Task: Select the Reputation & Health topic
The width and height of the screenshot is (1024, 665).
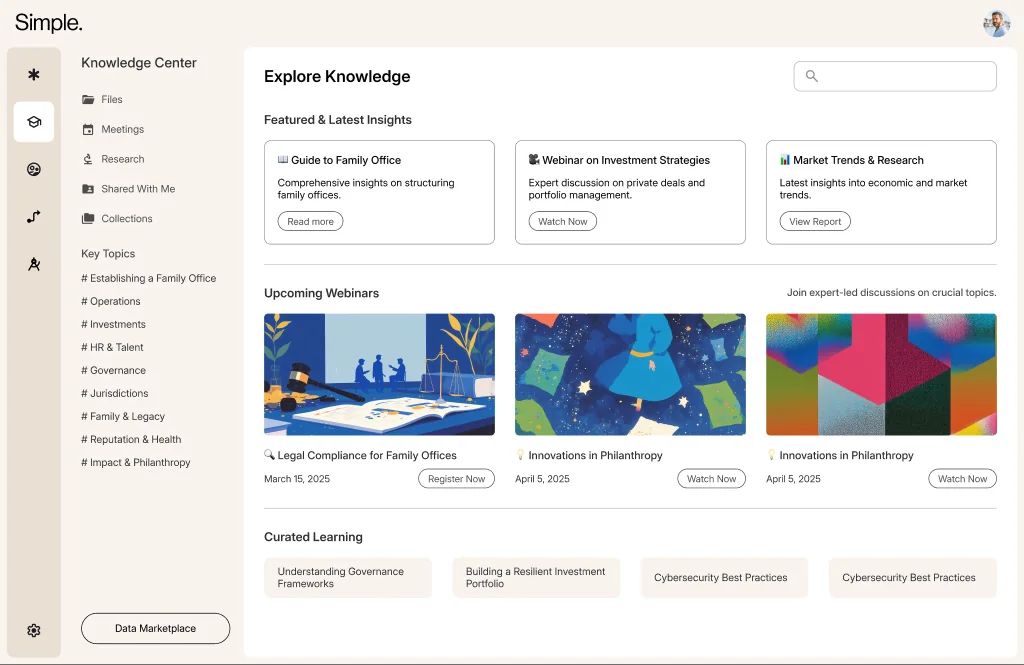Action: 131,440
